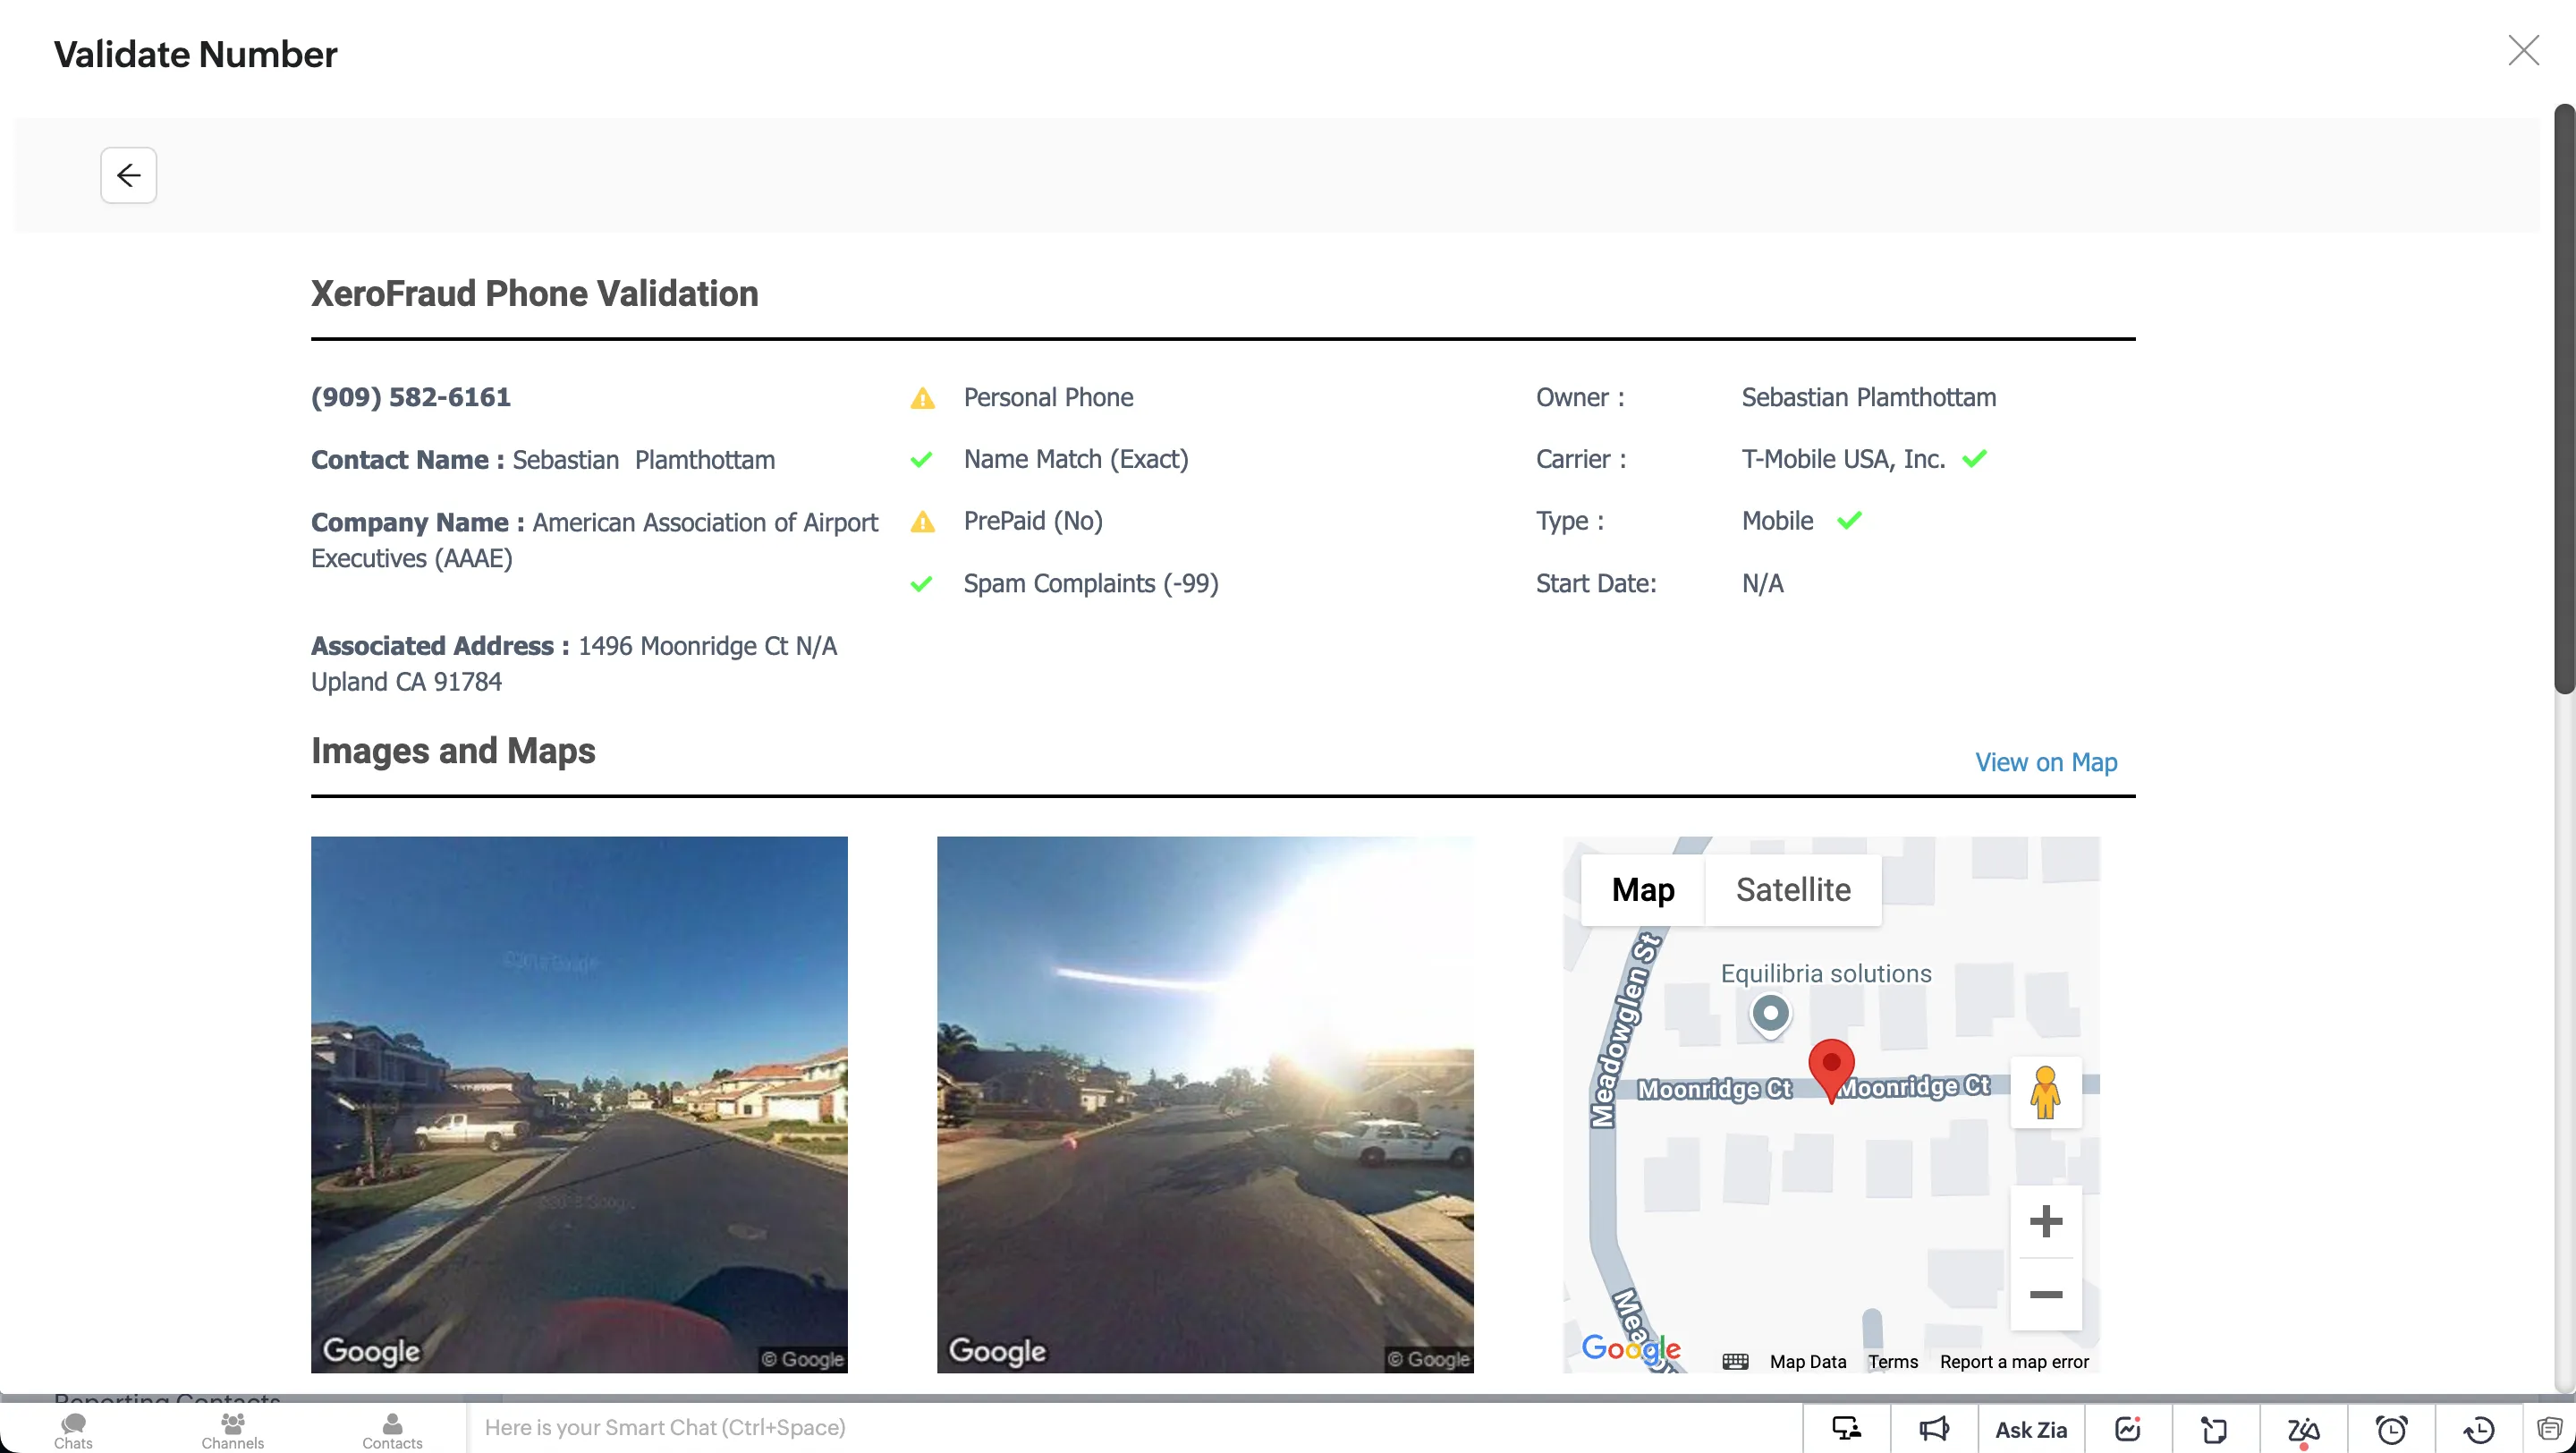Open Contacts in bottom bar
2576x1453 pixels.
point(392,1431)
